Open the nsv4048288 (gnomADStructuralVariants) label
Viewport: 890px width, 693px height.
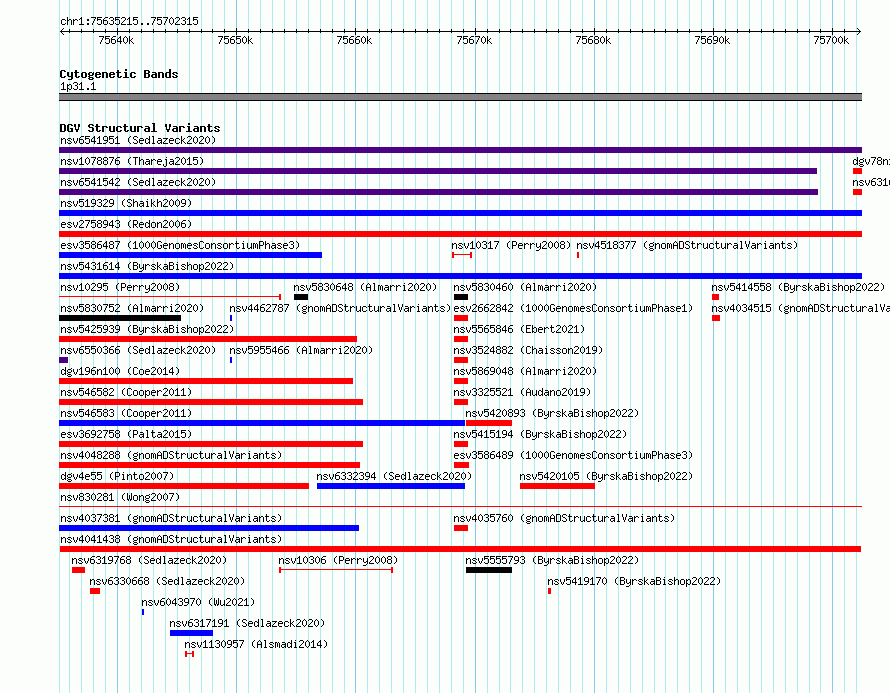(x=171, y=455)
